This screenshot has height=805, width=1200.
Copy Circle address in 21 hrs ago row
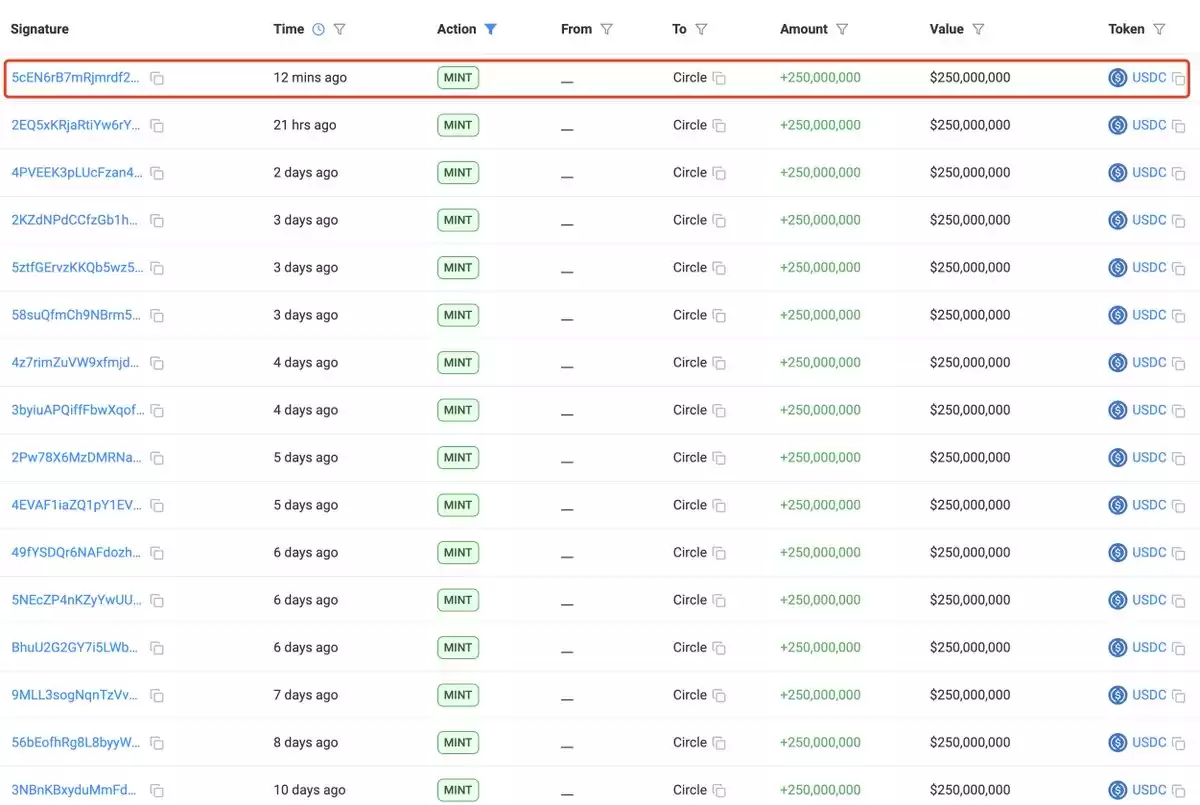click(x=719, y=126)
